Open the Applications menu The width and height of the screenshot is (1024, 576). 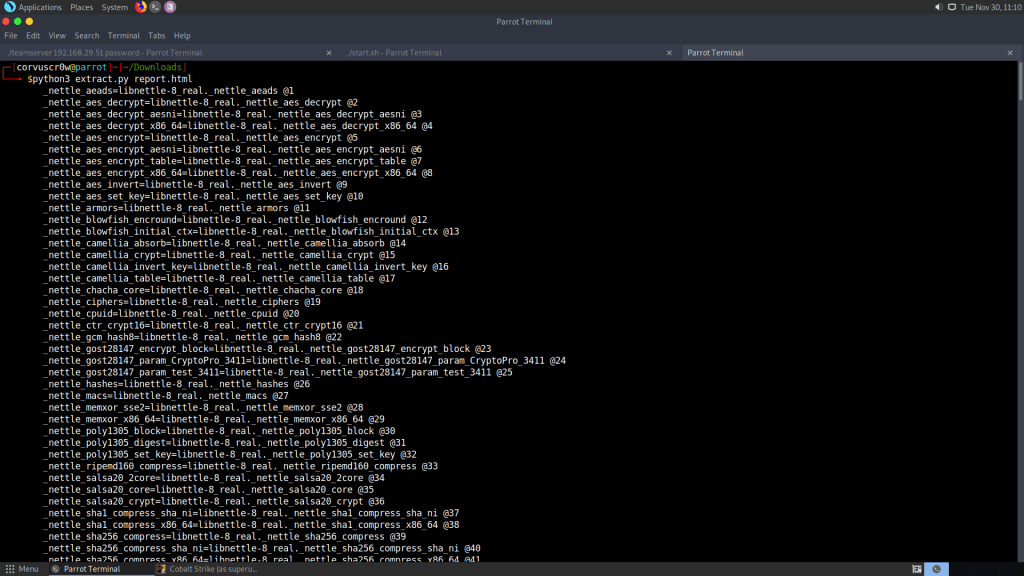point(40,7)
